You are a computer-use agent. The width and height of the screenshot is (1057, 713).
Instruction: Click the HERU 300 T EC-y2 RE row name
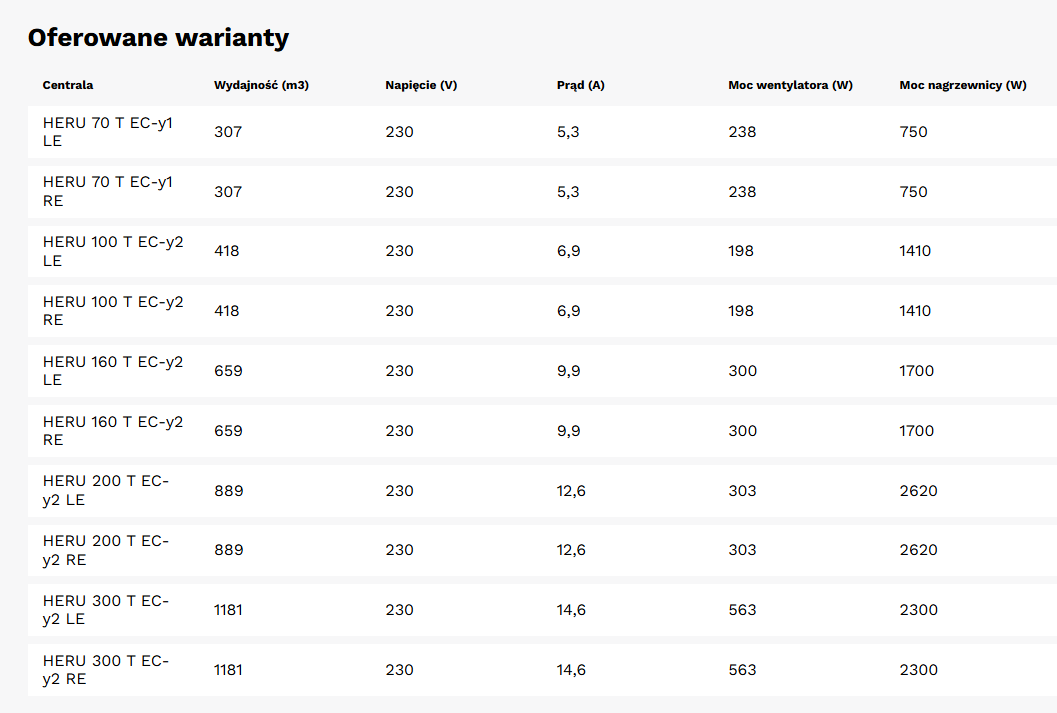(x=106, y=670)
